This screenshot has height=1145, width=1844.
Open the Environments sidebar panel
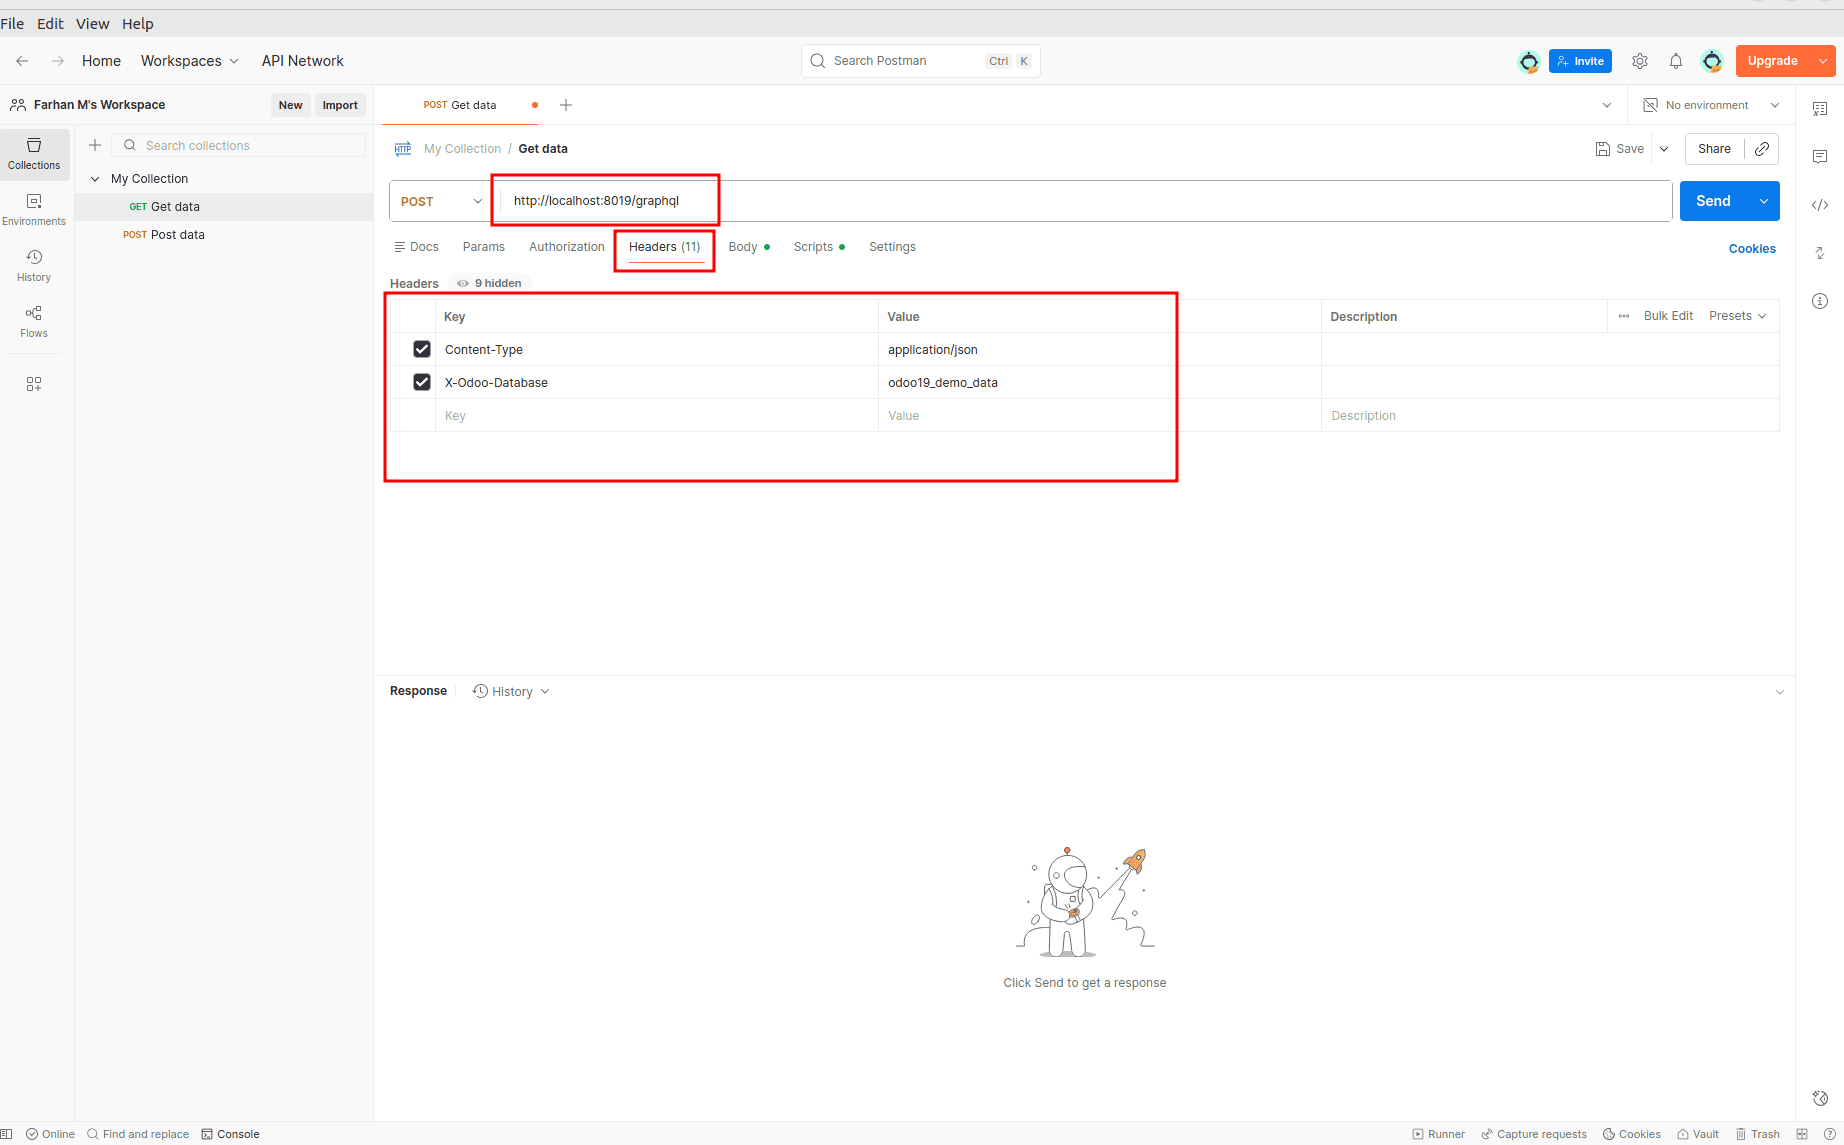click(x=34, y=210)
